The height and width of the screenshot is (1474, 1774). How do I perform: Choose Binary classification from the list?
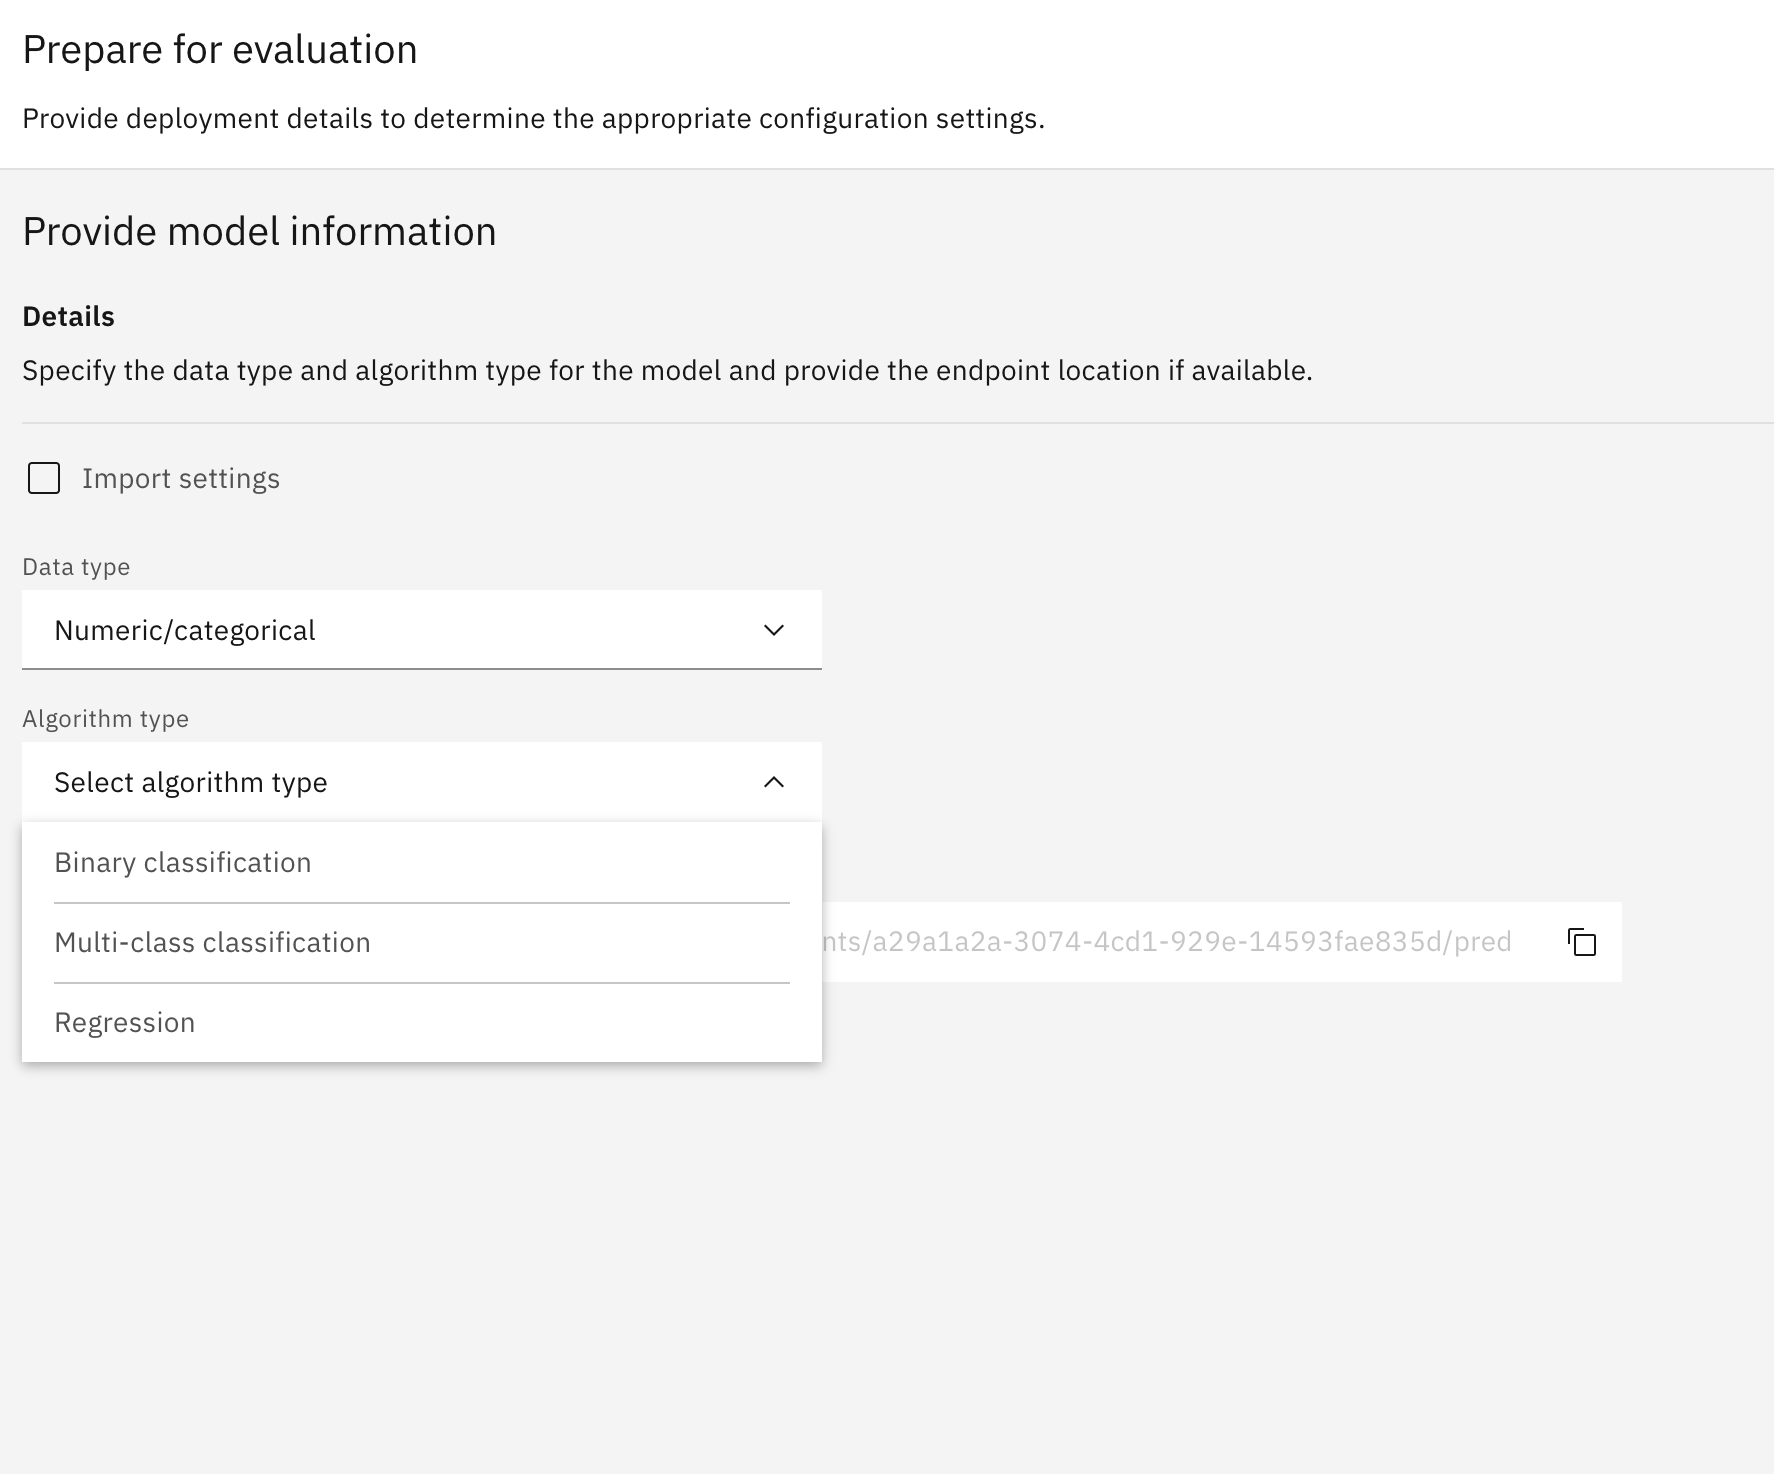183,862
